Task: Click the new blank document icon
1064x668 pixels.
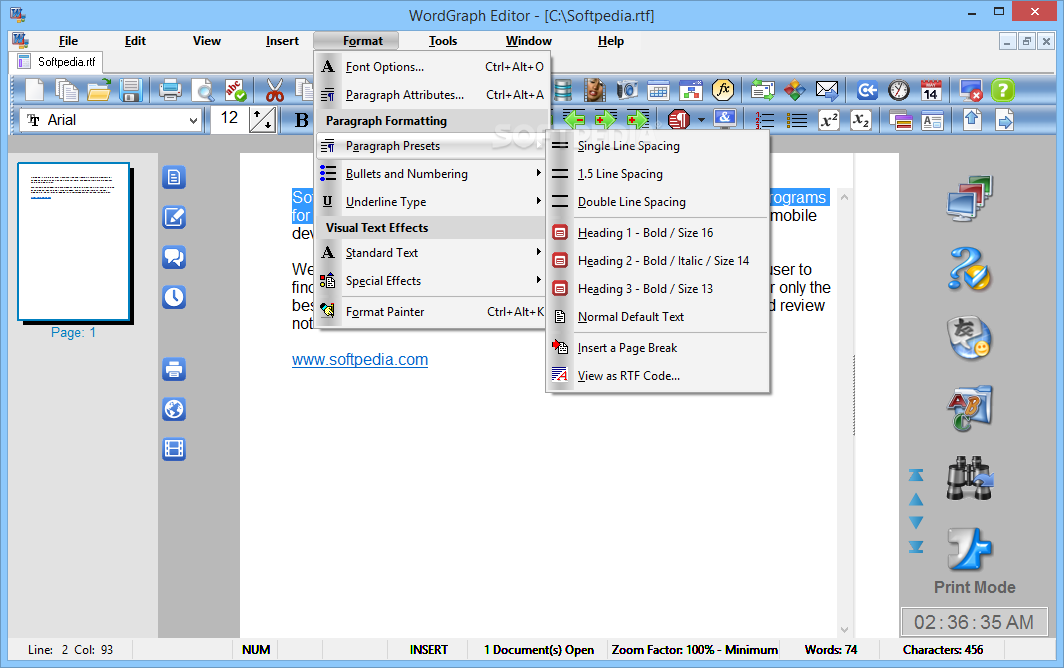Action: pos(34,90)
